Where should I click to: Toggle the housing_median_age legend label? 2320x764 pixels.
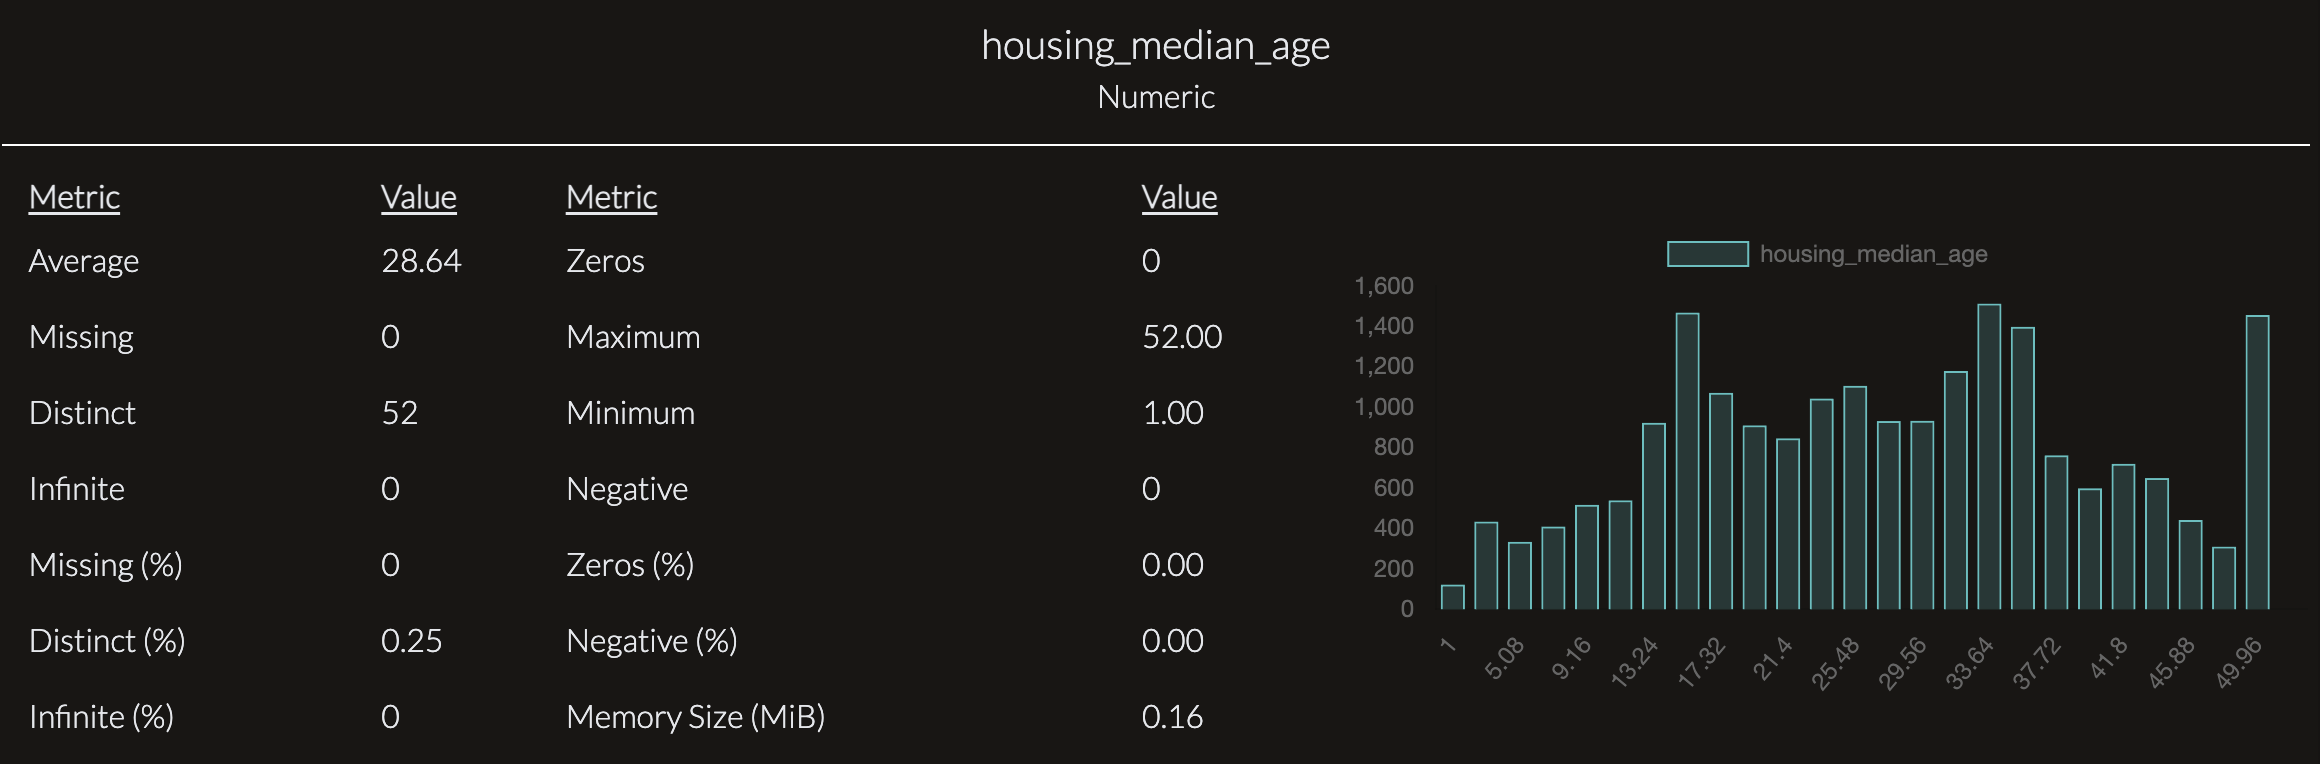[1873, 254]
